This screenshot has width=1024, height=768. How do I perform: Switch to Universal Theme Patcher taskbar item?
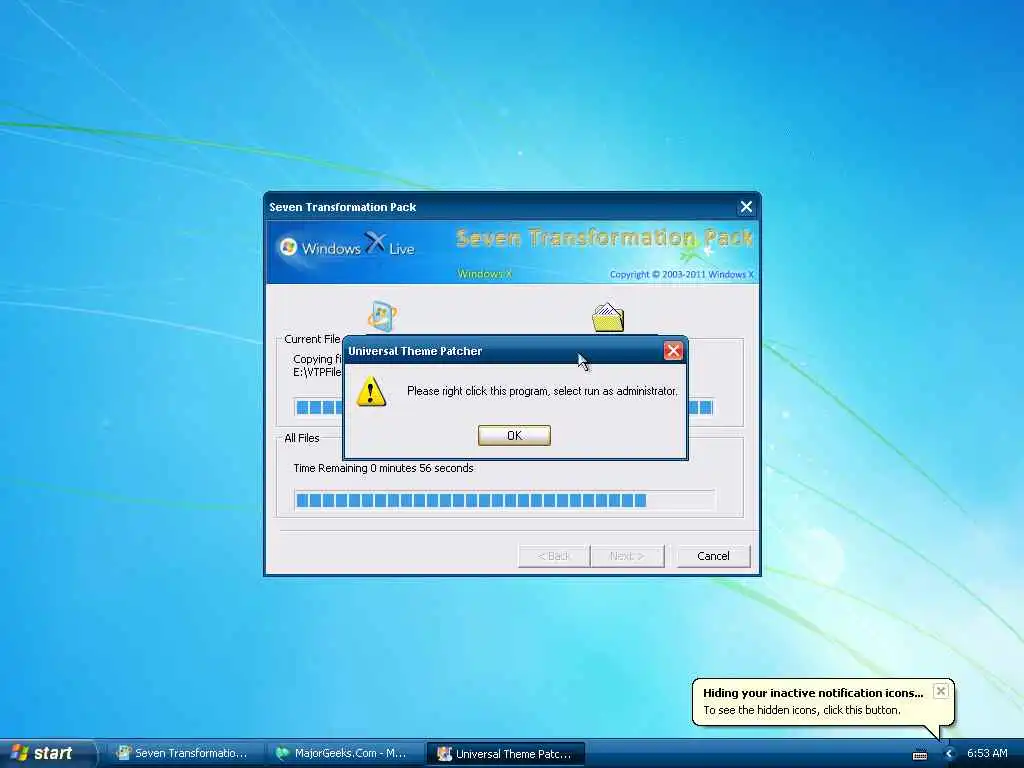pos(505,754)
